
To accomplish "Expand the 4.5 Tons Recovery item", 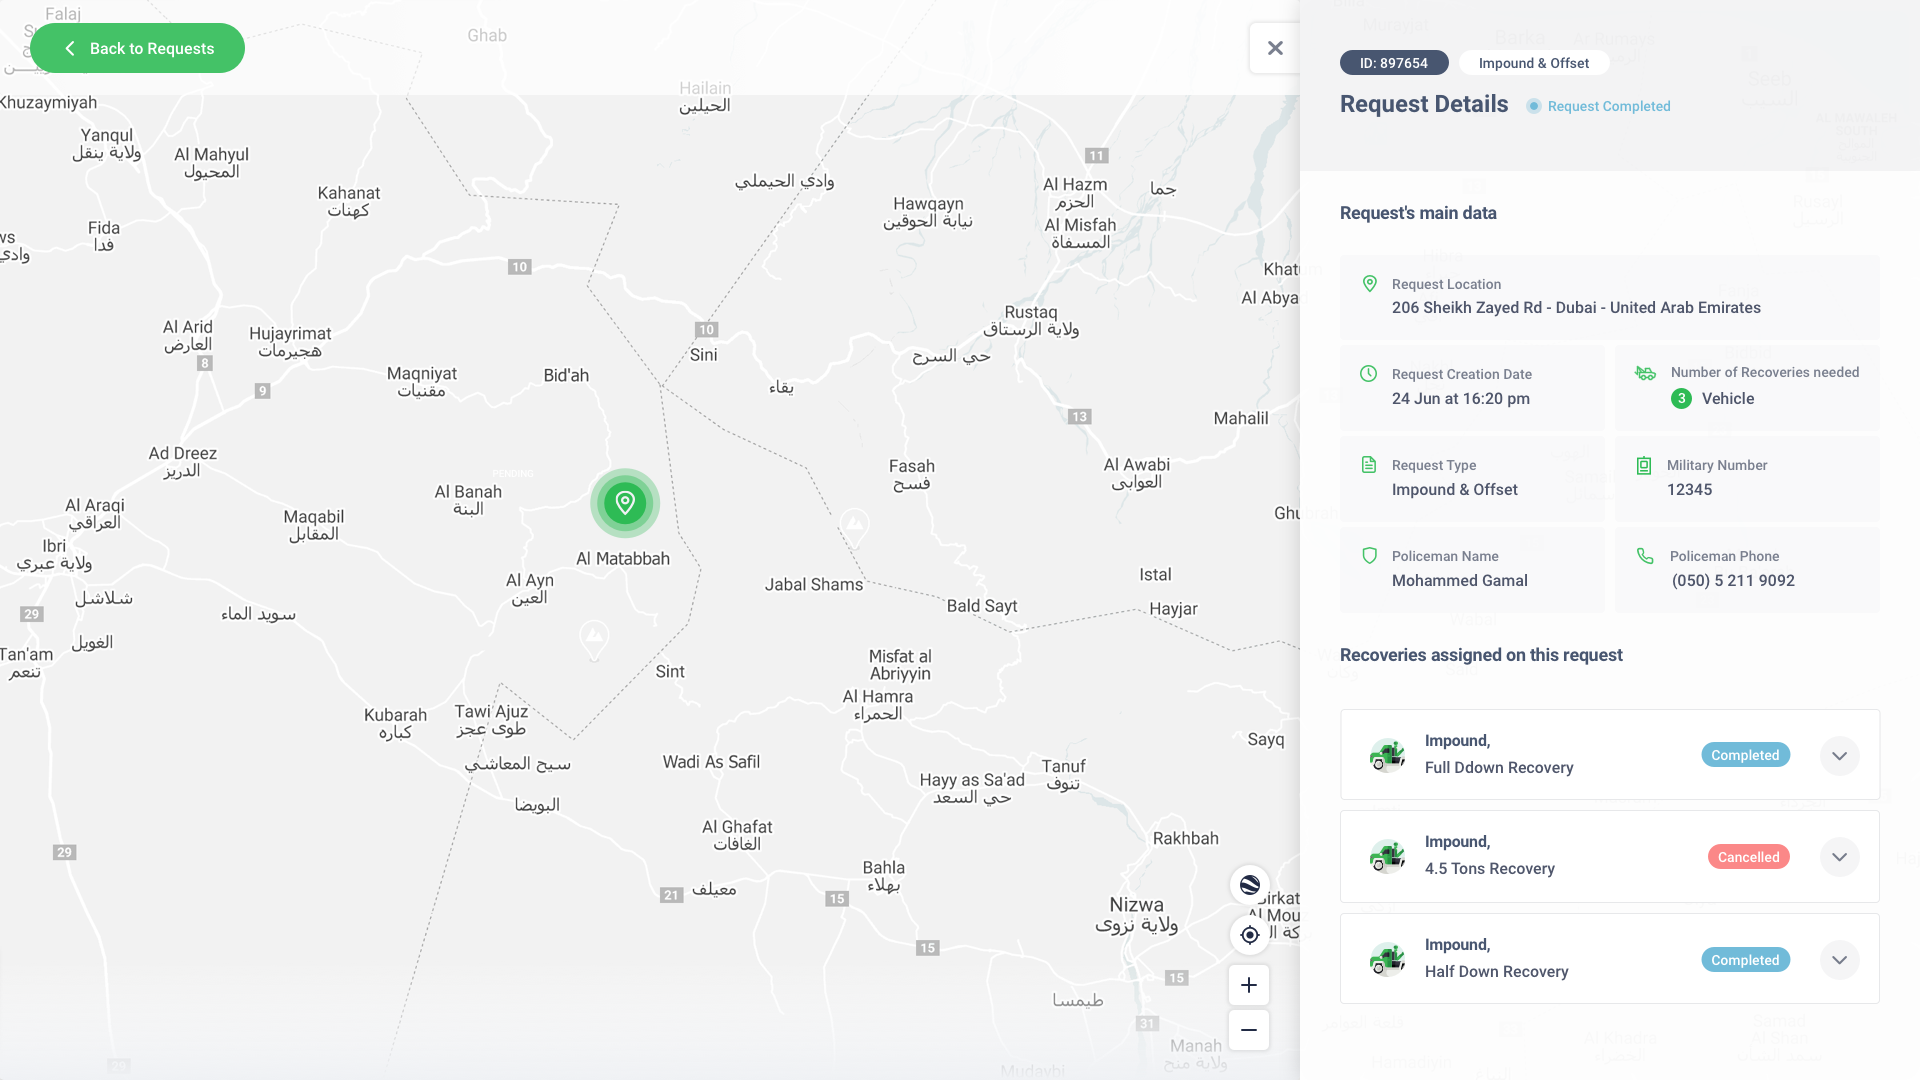I will pos(1840,857).
